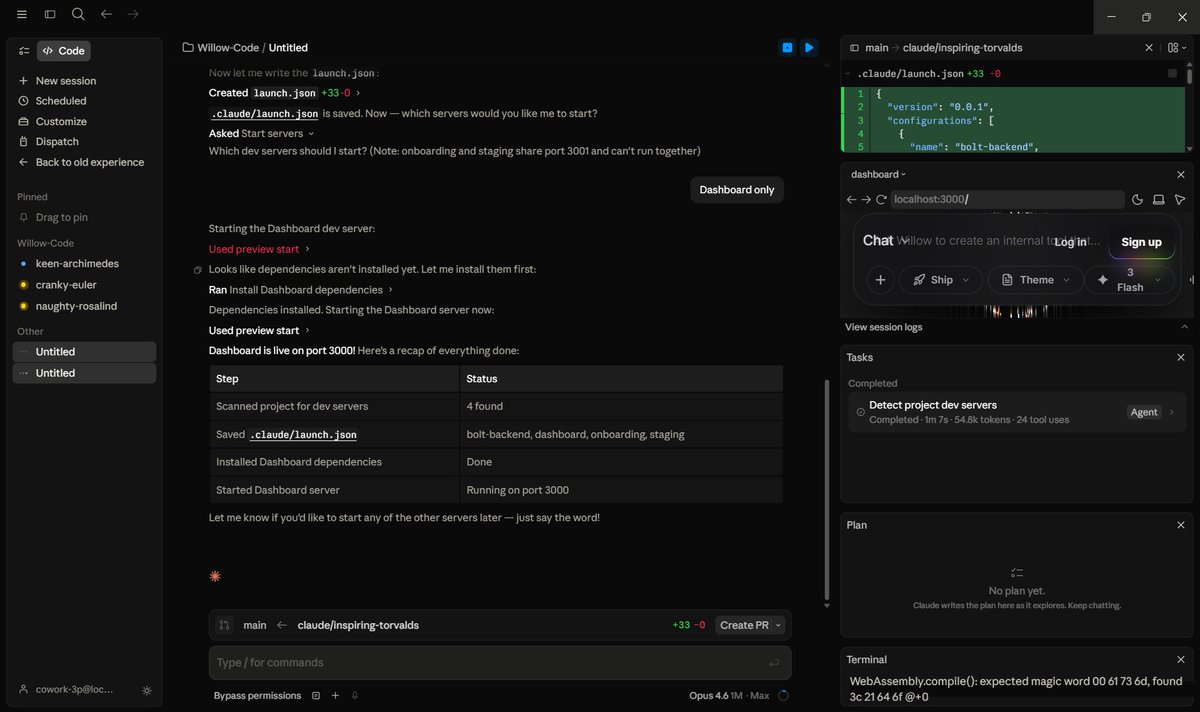
Task: Click the plus icon next to Bypass permissions
Action: tap(335, 695)
